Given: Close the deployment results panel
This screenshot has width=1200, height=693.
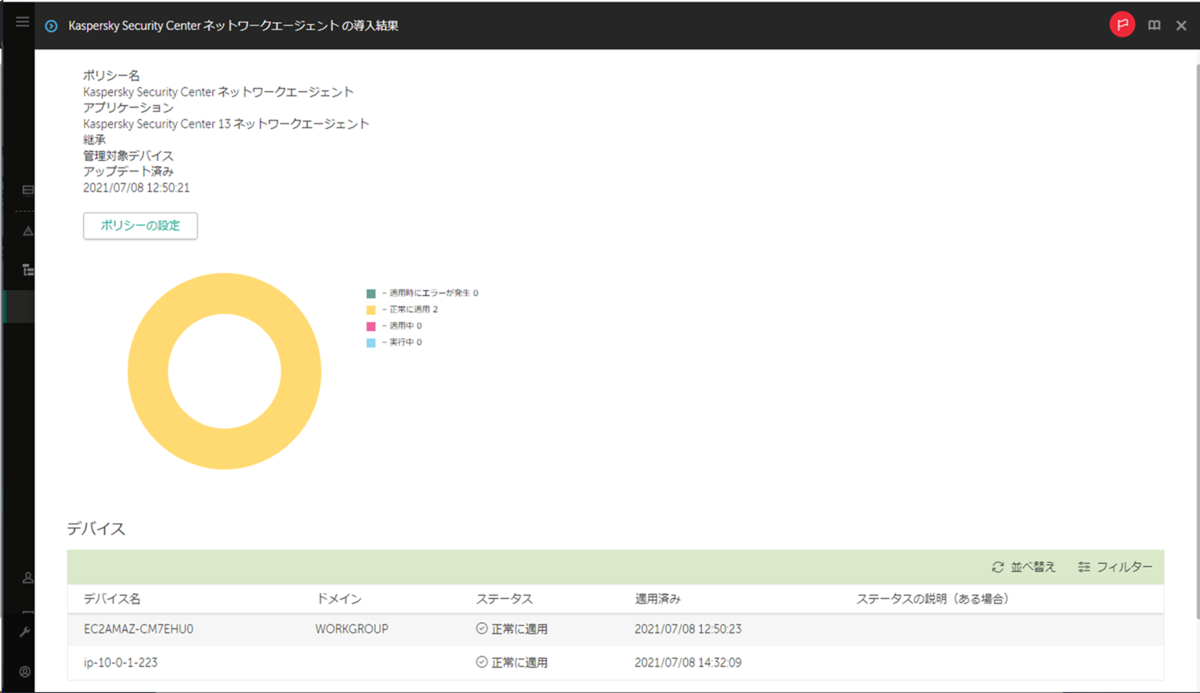Looking at the screenshot, I should tap(1181, 26).
